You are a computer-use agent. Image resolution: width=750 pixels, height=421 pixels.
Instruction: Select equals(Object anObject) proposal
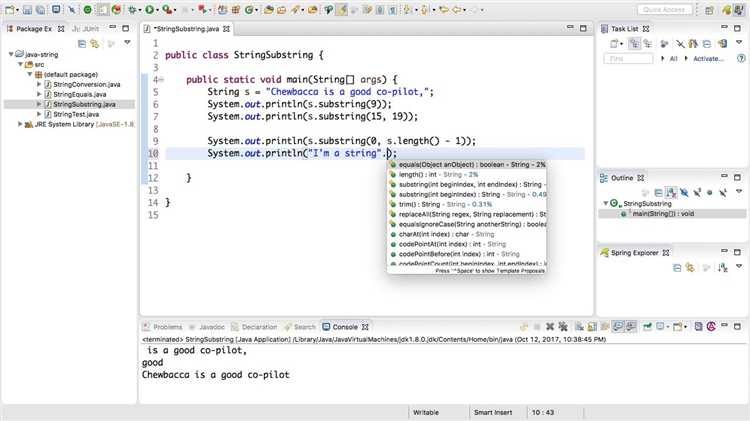point(467,165)
